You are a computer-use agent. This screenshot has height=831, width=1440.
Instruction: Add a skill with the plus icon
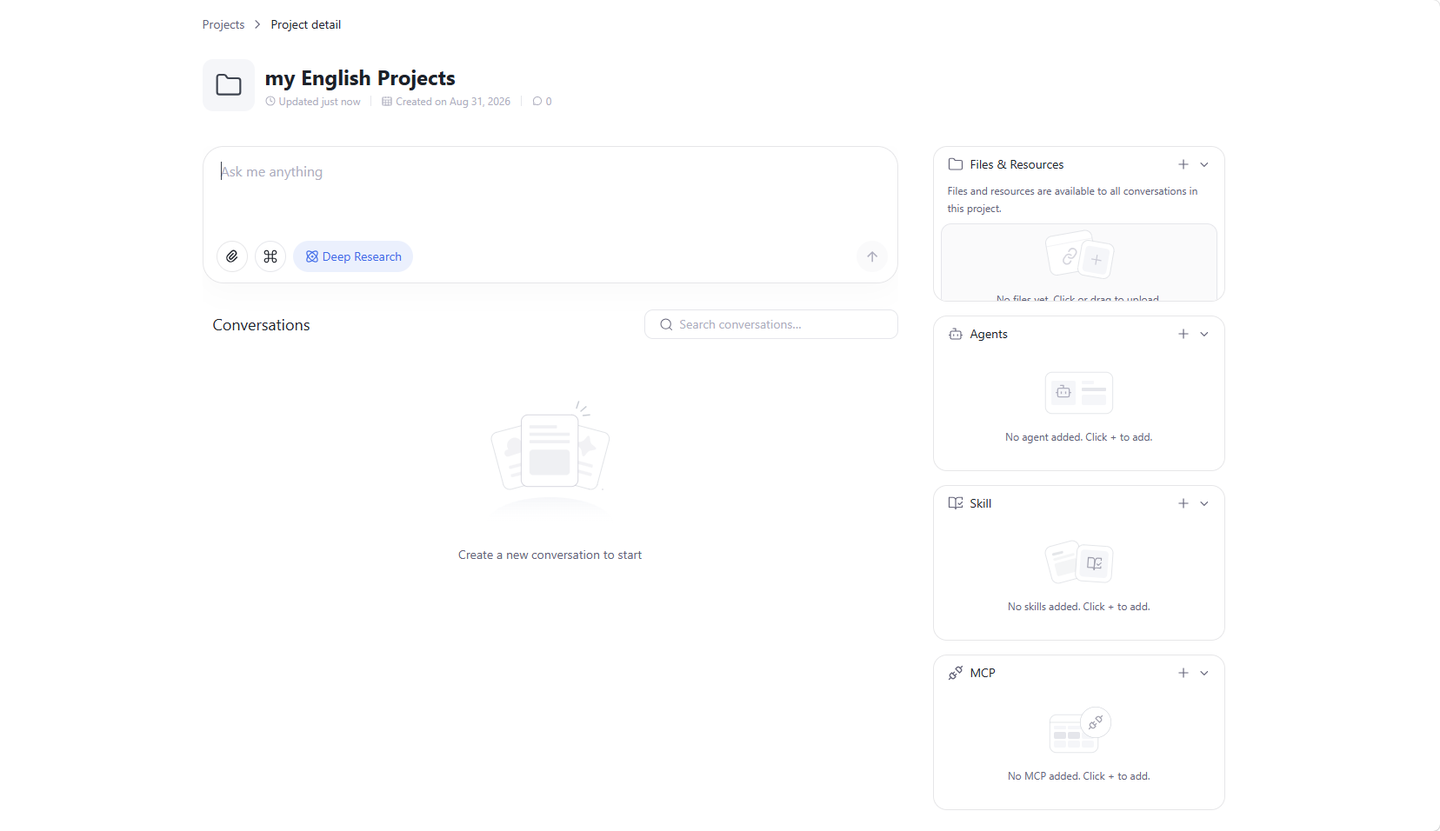[x=1183, y=503]
